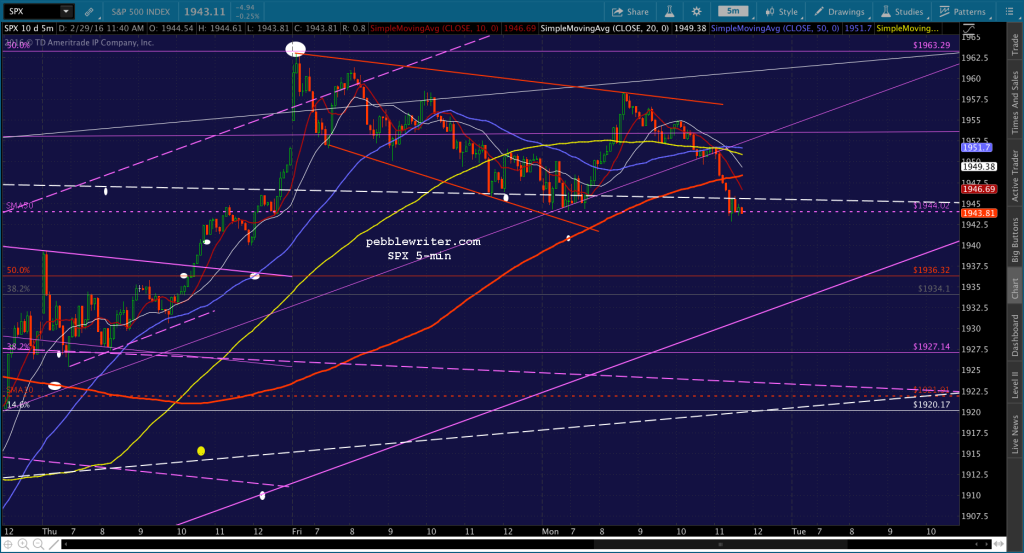Click the 1951.7 blue price bubble
Screen dimensions: 1024x553
976,148
